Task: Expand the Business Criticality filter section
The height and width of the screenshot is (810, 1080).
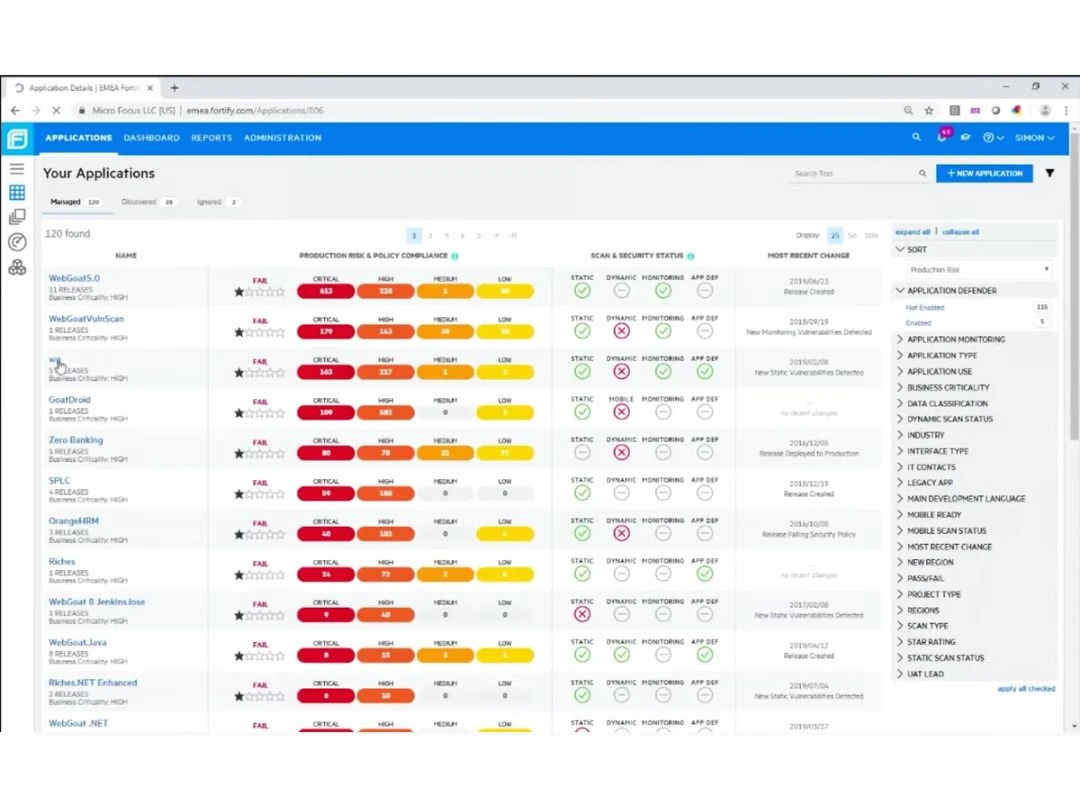Action: (x=947, y=388)
